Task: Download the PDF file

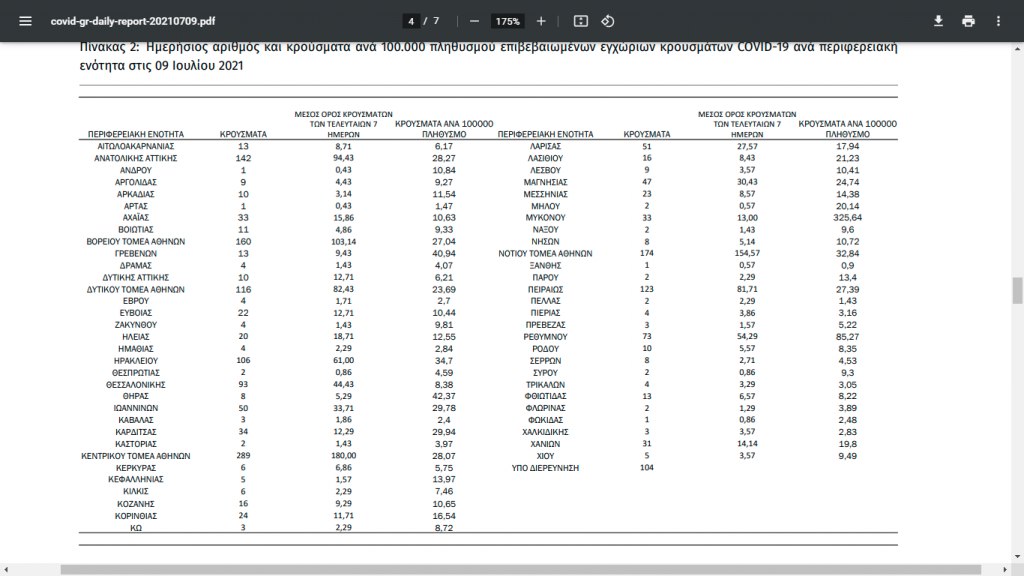Action: click(938, 21)
